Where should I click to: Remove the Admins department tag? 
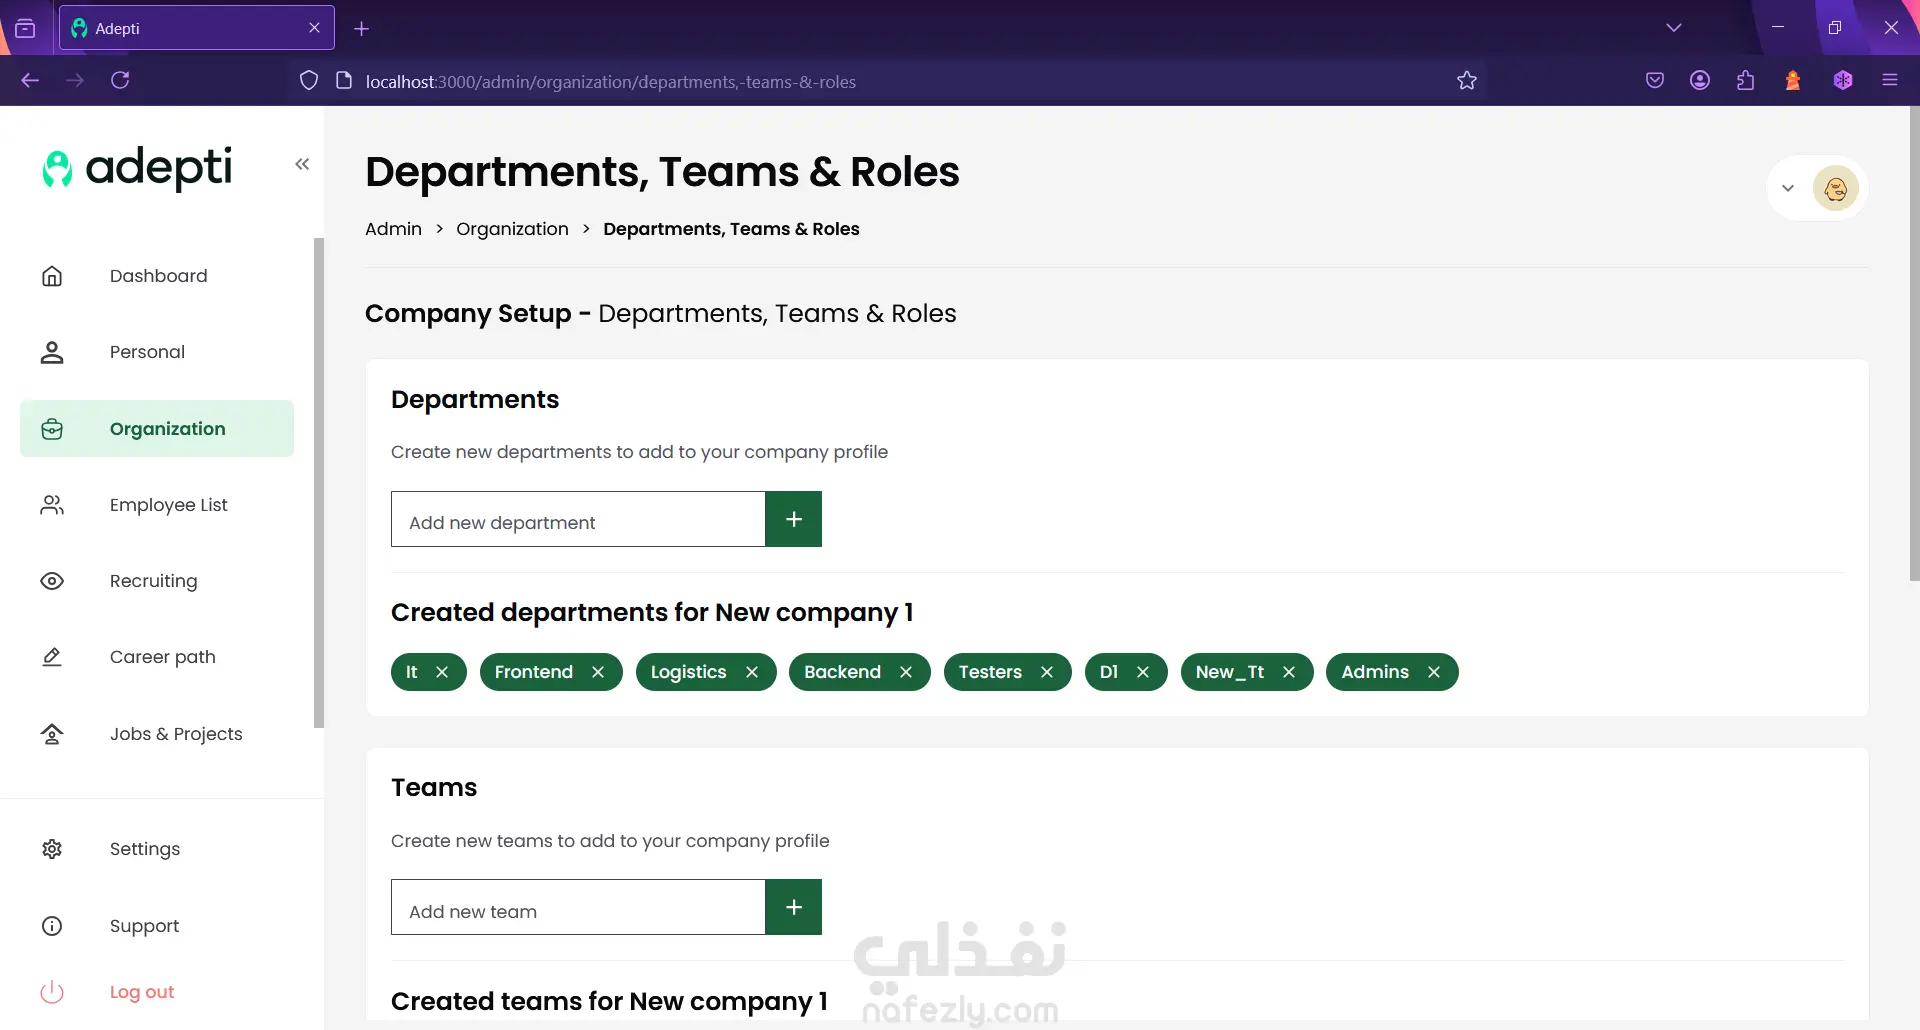[x=1434, y=672]
